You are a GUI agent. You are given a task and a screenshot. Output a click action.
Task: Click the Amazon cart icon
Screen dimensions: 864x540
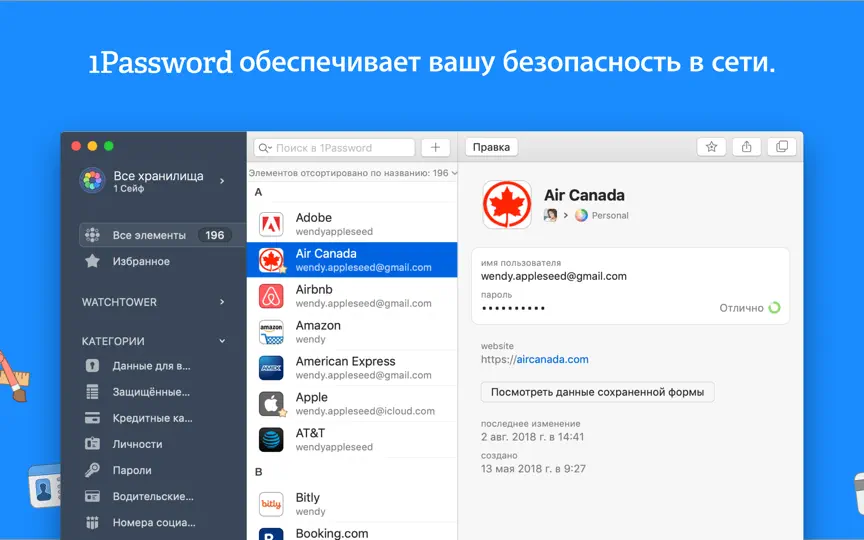(271, 332)
